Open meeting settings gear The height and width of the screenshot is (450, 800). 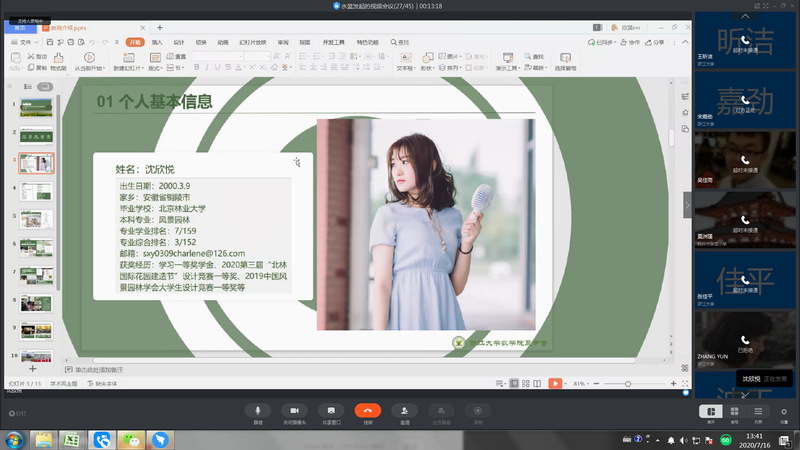click(x=784, y=412)
